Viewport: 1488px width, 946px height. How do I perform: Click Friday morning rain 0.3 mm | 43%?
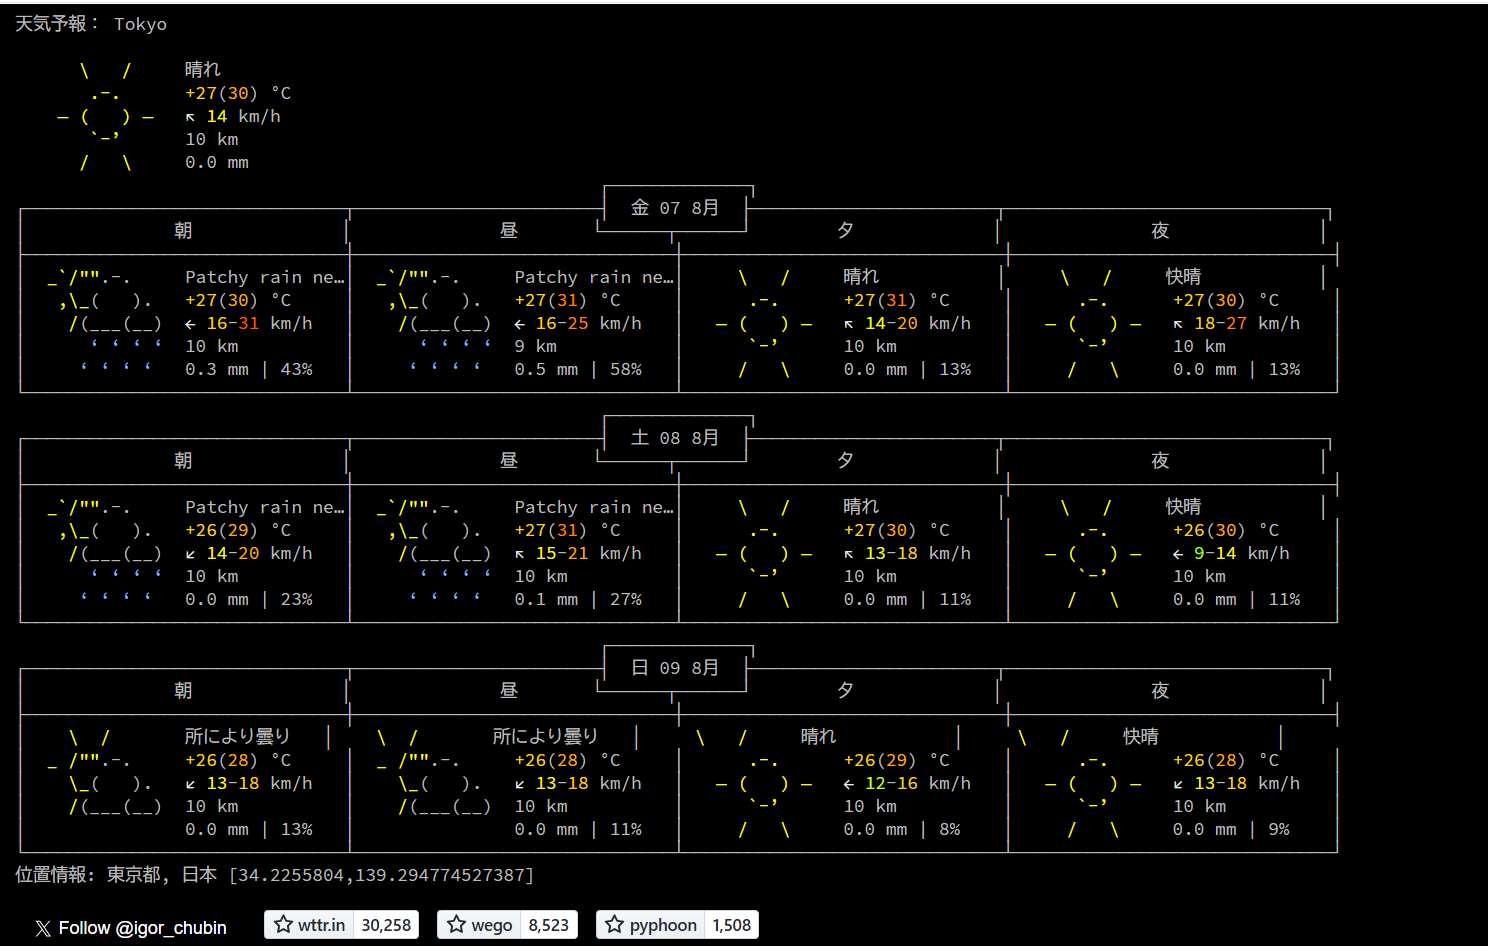point(249,369)
